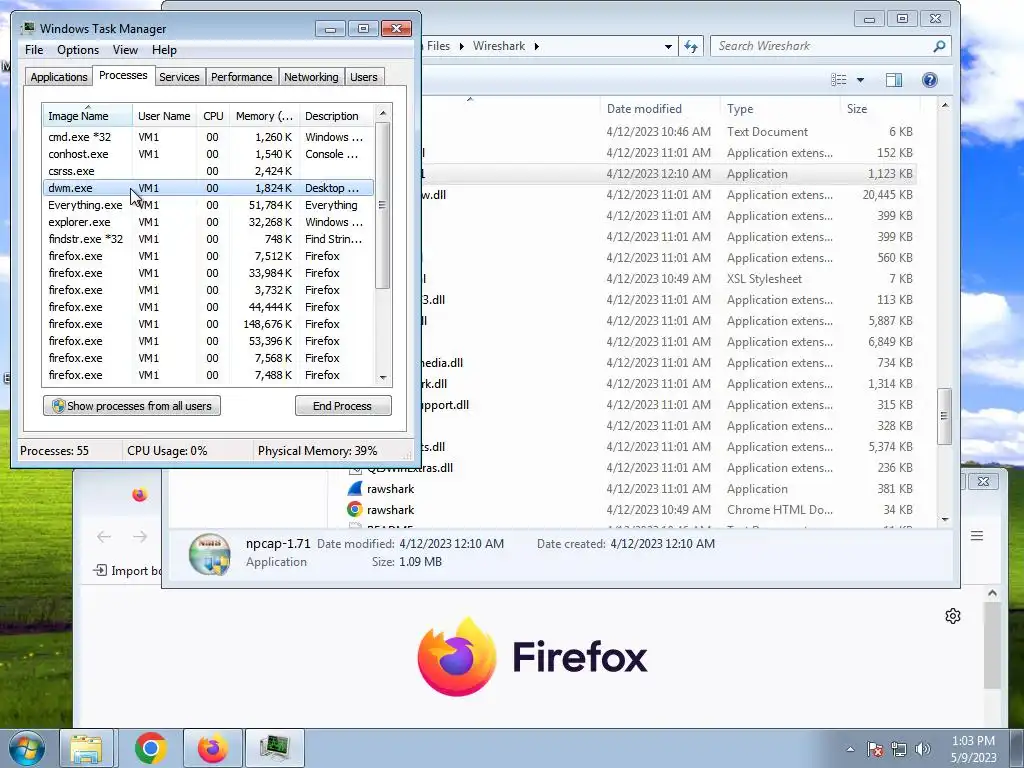Open Firefox personalize new tab gear
Image resolution: width=1024 pixels, height=768 pixels.
tap(953, 616)
